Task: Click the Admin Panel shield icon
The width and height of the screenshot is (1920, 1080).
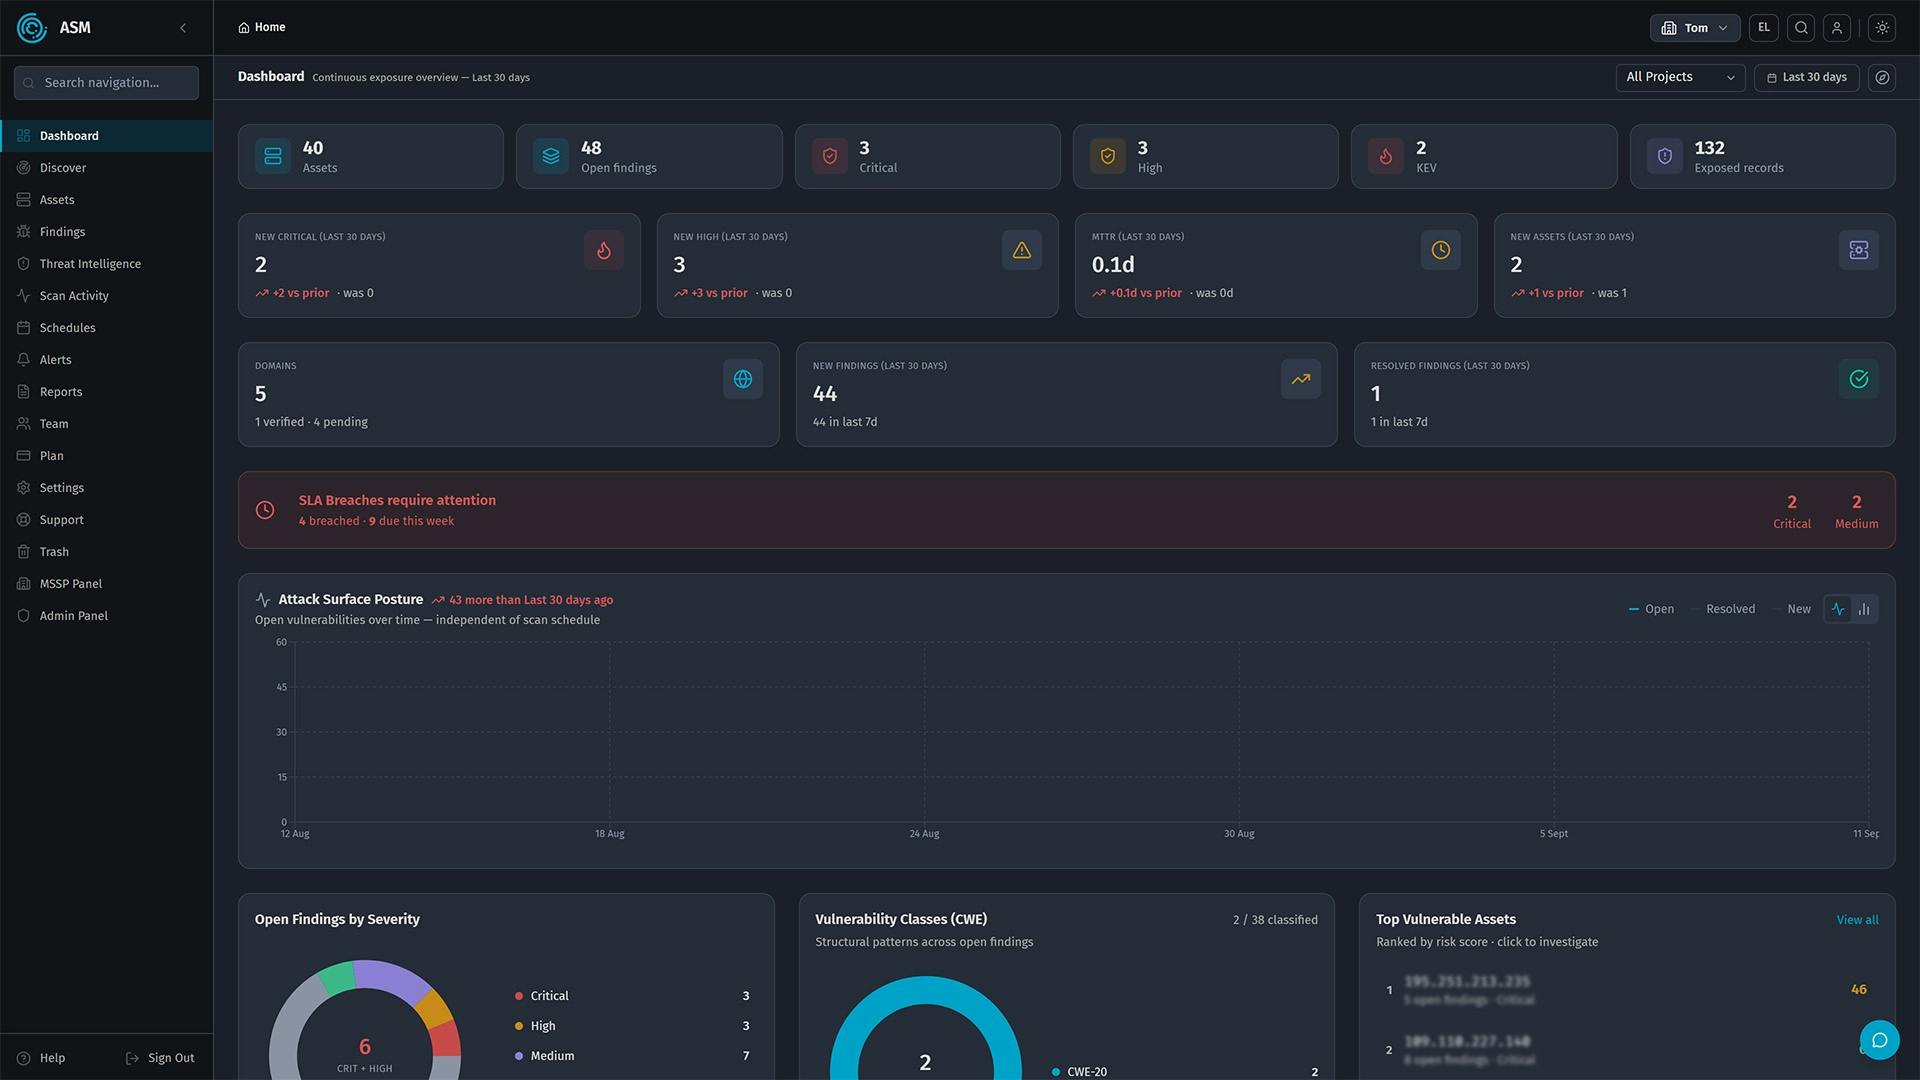Action: [24, 616]
